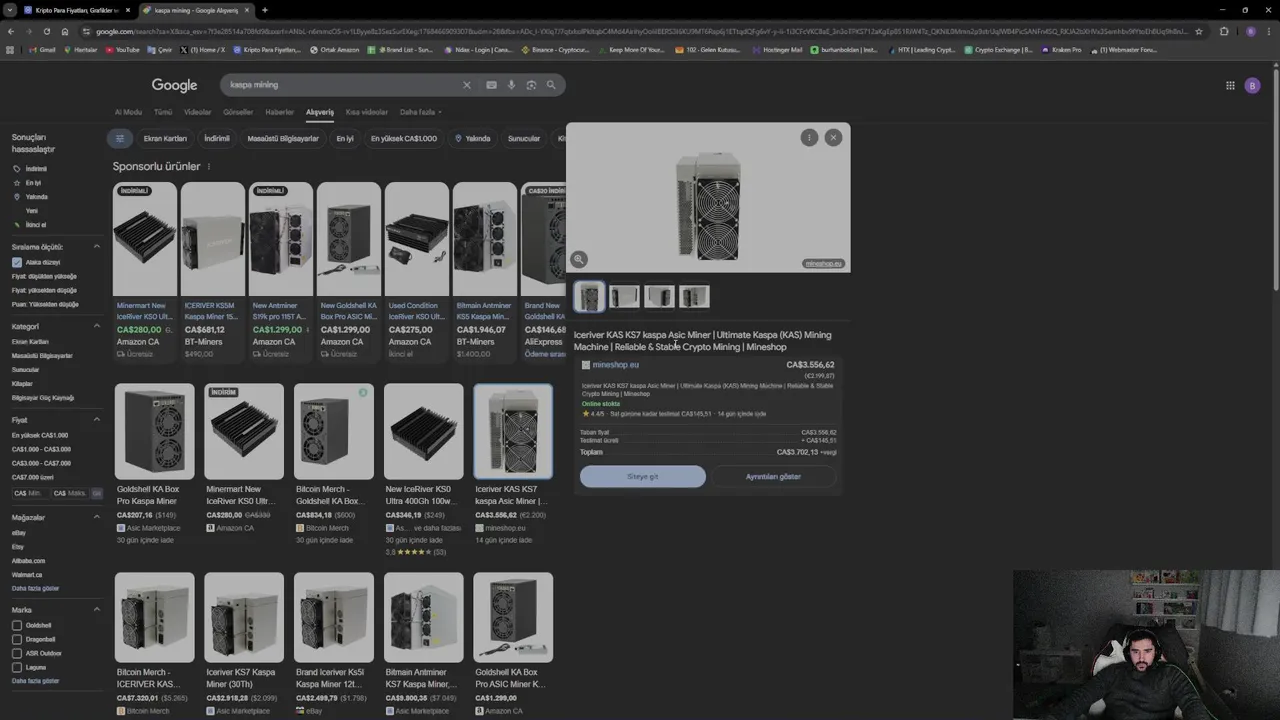This screenshot has width=1280, height=720.
Task: Show more brands via Daha fazla göster
Action: (35, 681)
